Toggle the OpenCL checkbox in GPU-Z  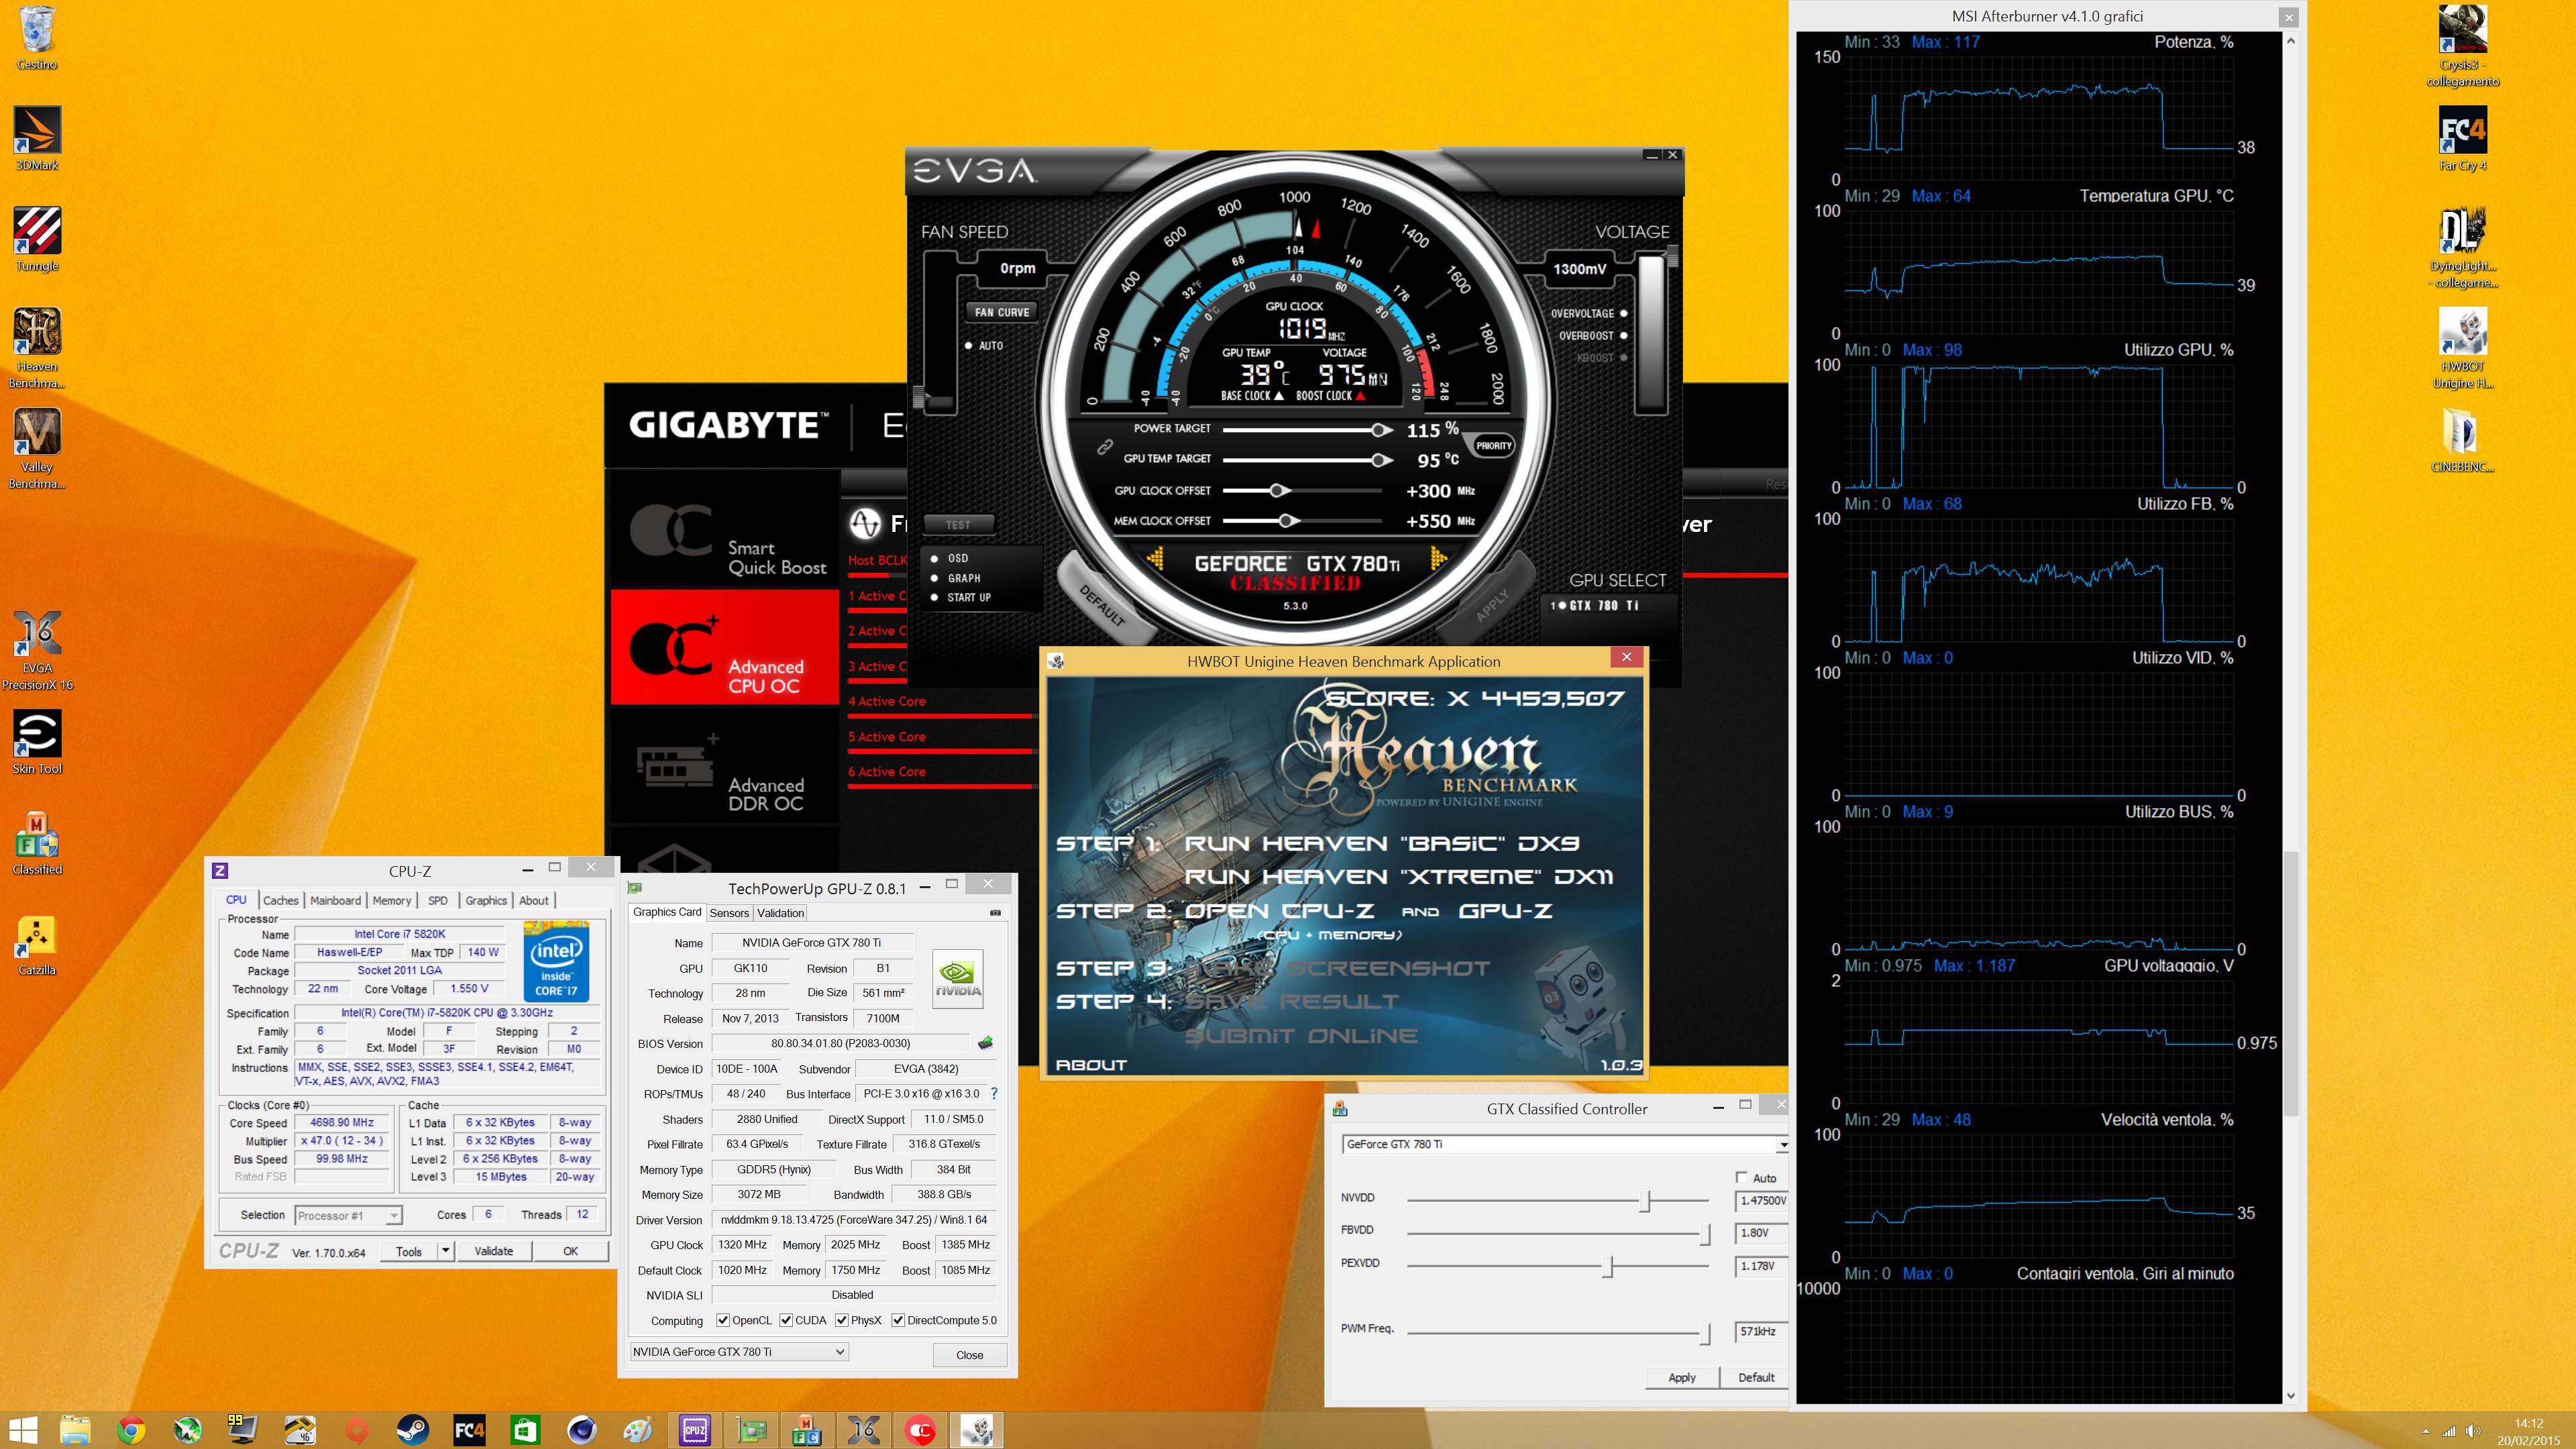point(723,1320)
